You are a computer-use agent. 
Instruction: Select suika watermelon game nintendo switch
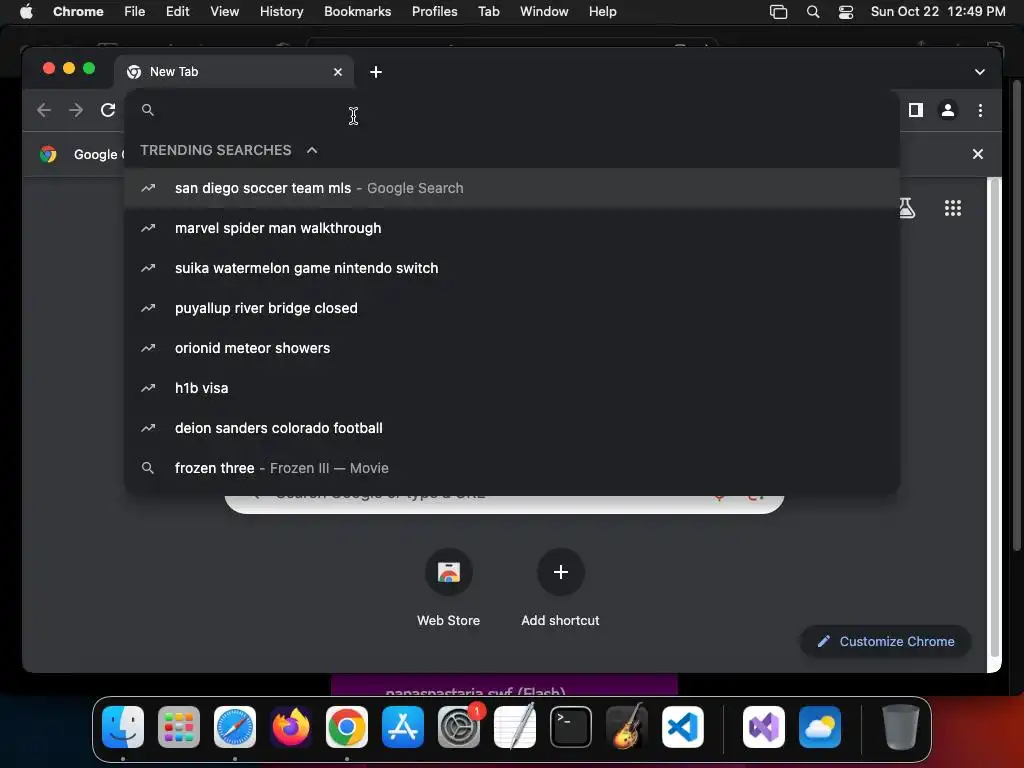511,268
